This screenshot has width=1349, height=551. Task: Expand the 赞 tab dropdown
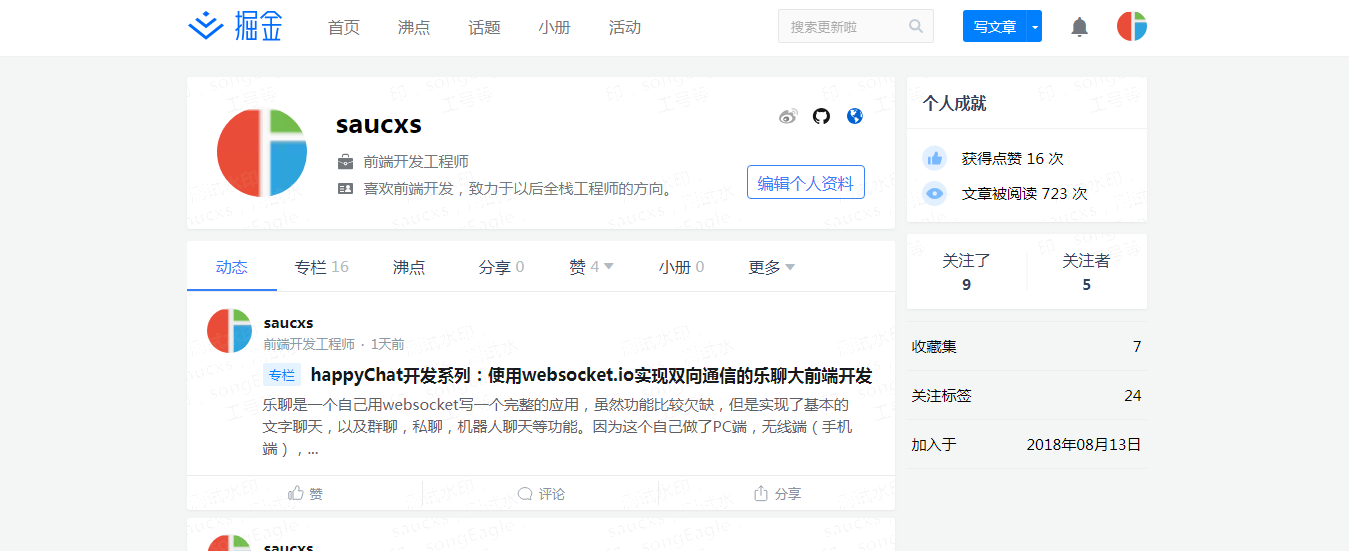click(x=609, y=266)
